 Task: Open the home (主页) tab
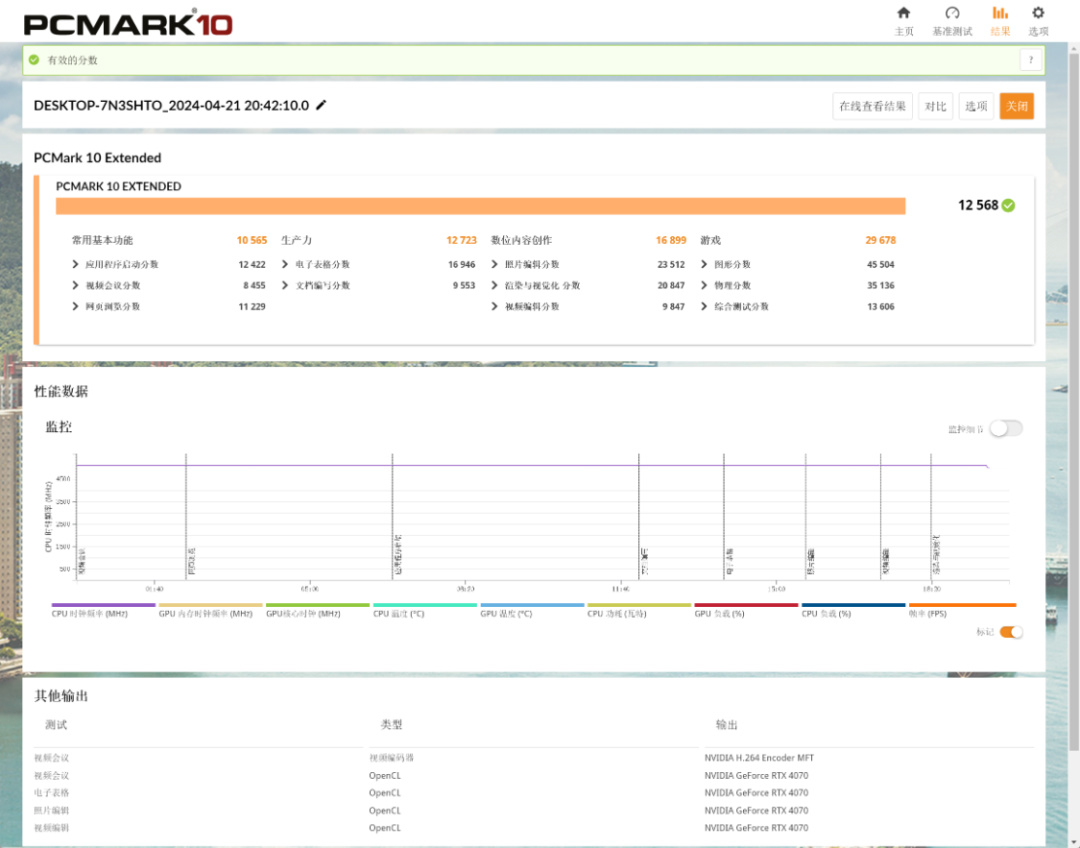pyautogui.click(x=904, y=21)
